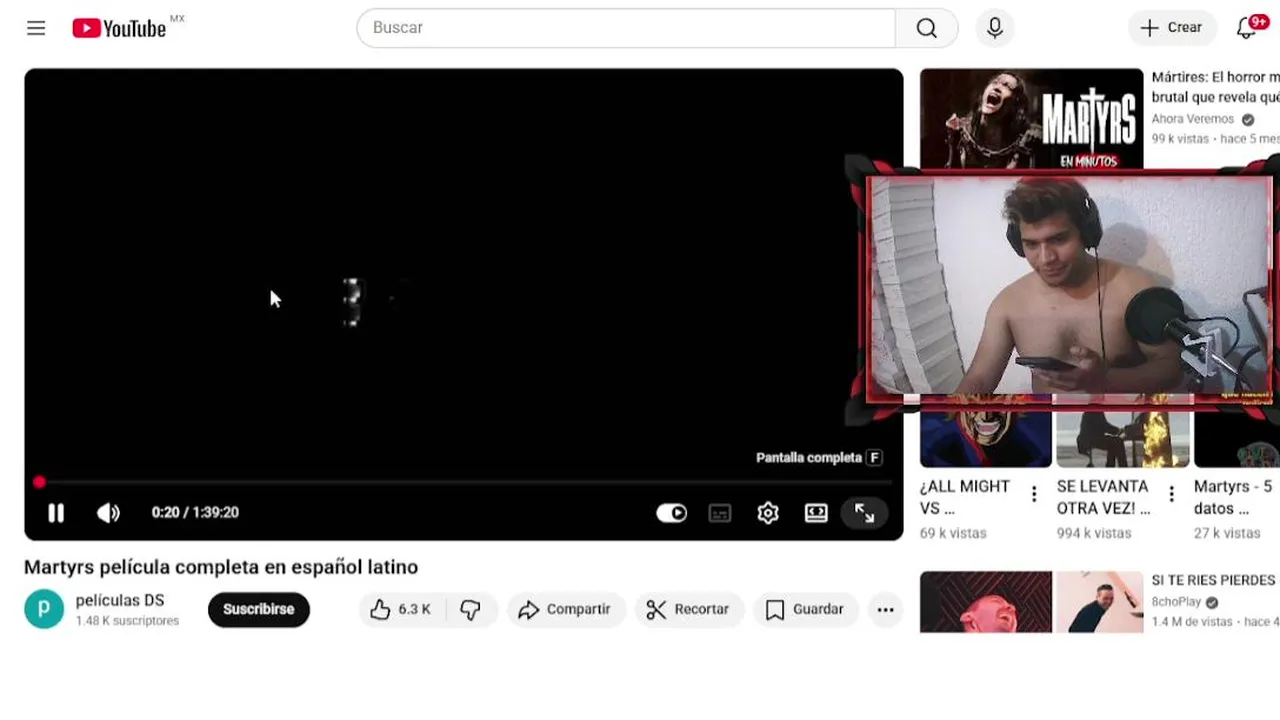Click the Recortar clip button
This screenshot has width=1280, height=720.
(x=689, y=610)
